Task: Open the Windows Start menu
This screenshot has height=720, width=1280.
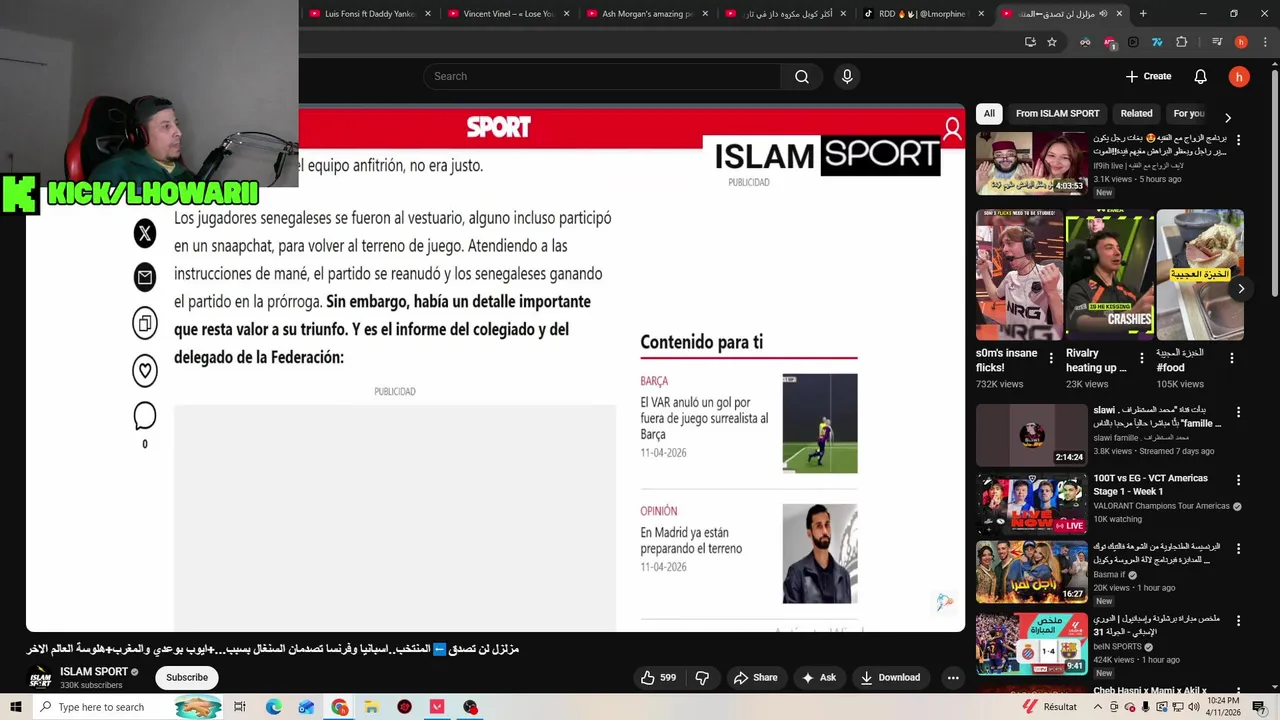Action: point(15,707)
